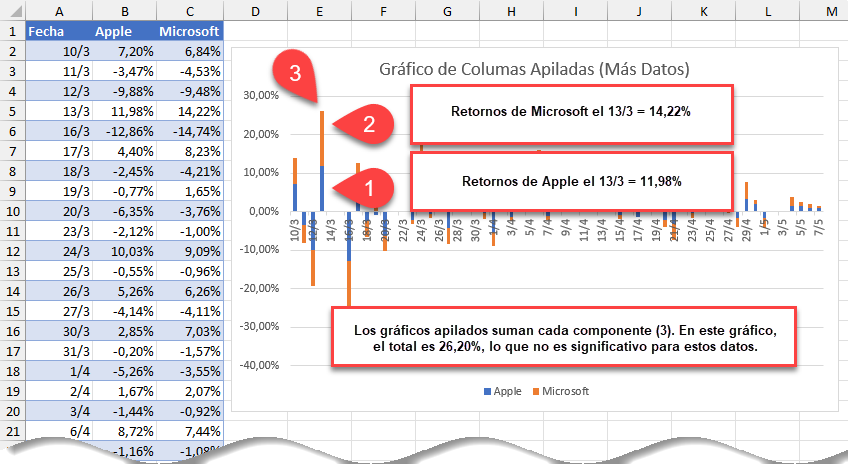
Task: Click the 30,00% vertical axis label
Action: pyautogui.click(x=261, y=96)
